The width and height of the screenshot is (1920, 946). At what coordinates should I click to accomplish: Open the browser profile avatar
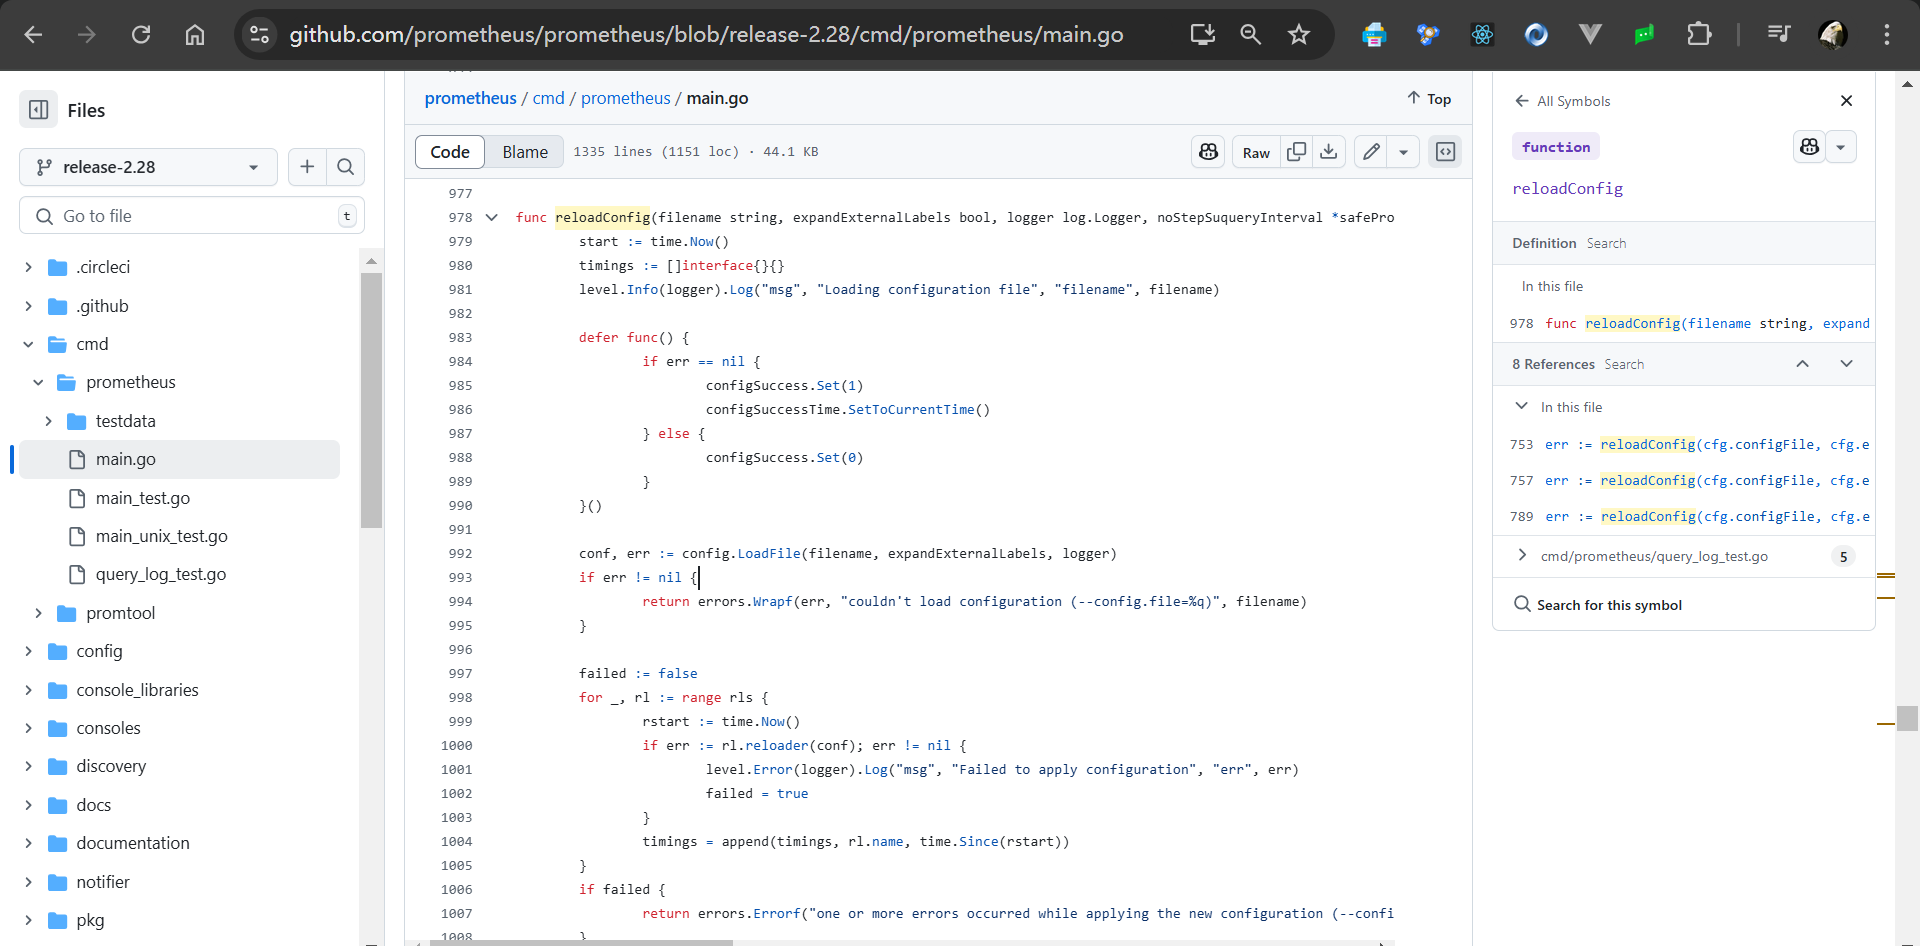click(x=1832, y=35)
